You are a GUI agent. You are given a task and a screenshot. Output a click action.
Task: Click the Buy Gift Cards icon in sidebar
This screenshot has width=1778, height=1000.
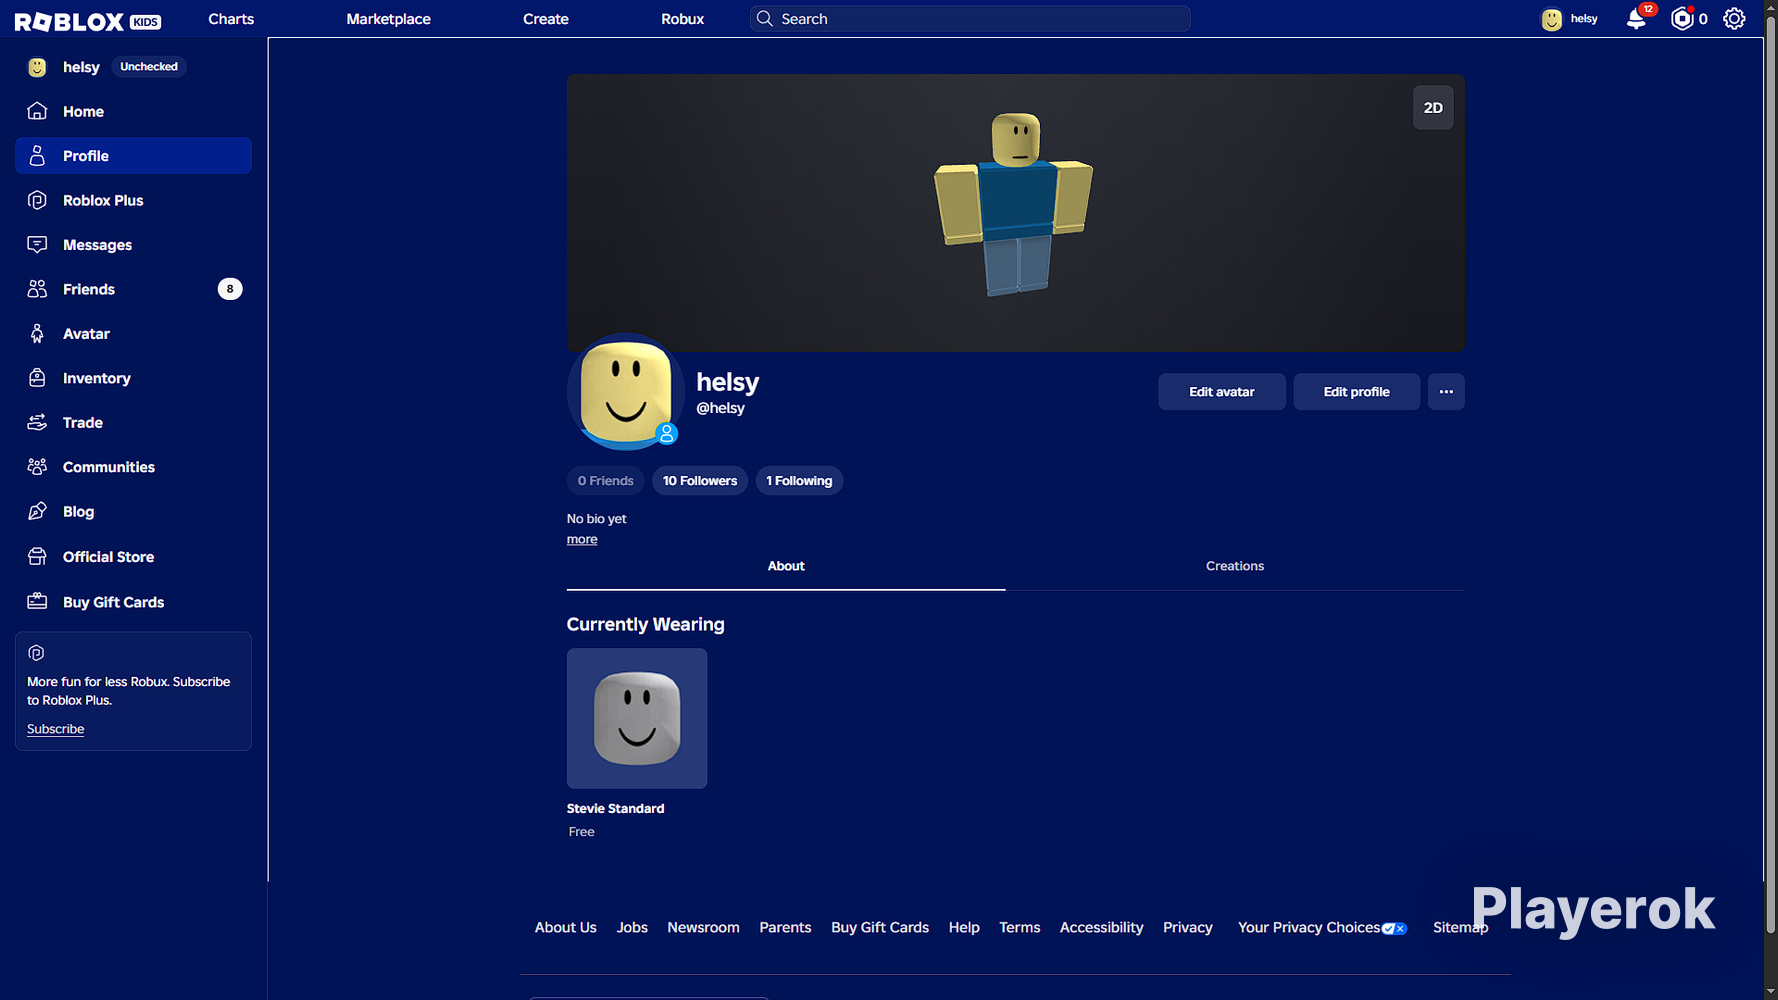pyautogui.click(x=37, y=602)
